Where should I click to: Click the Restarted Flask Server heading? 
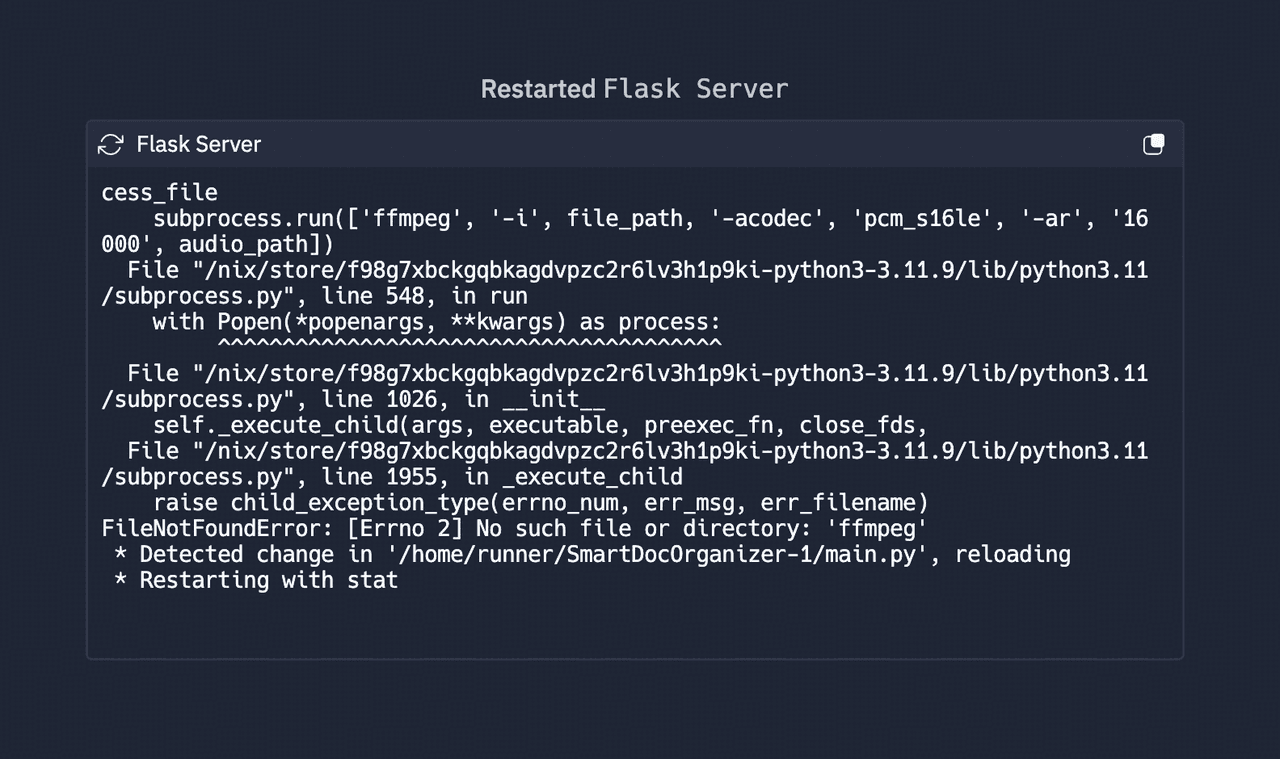(634, 89)
